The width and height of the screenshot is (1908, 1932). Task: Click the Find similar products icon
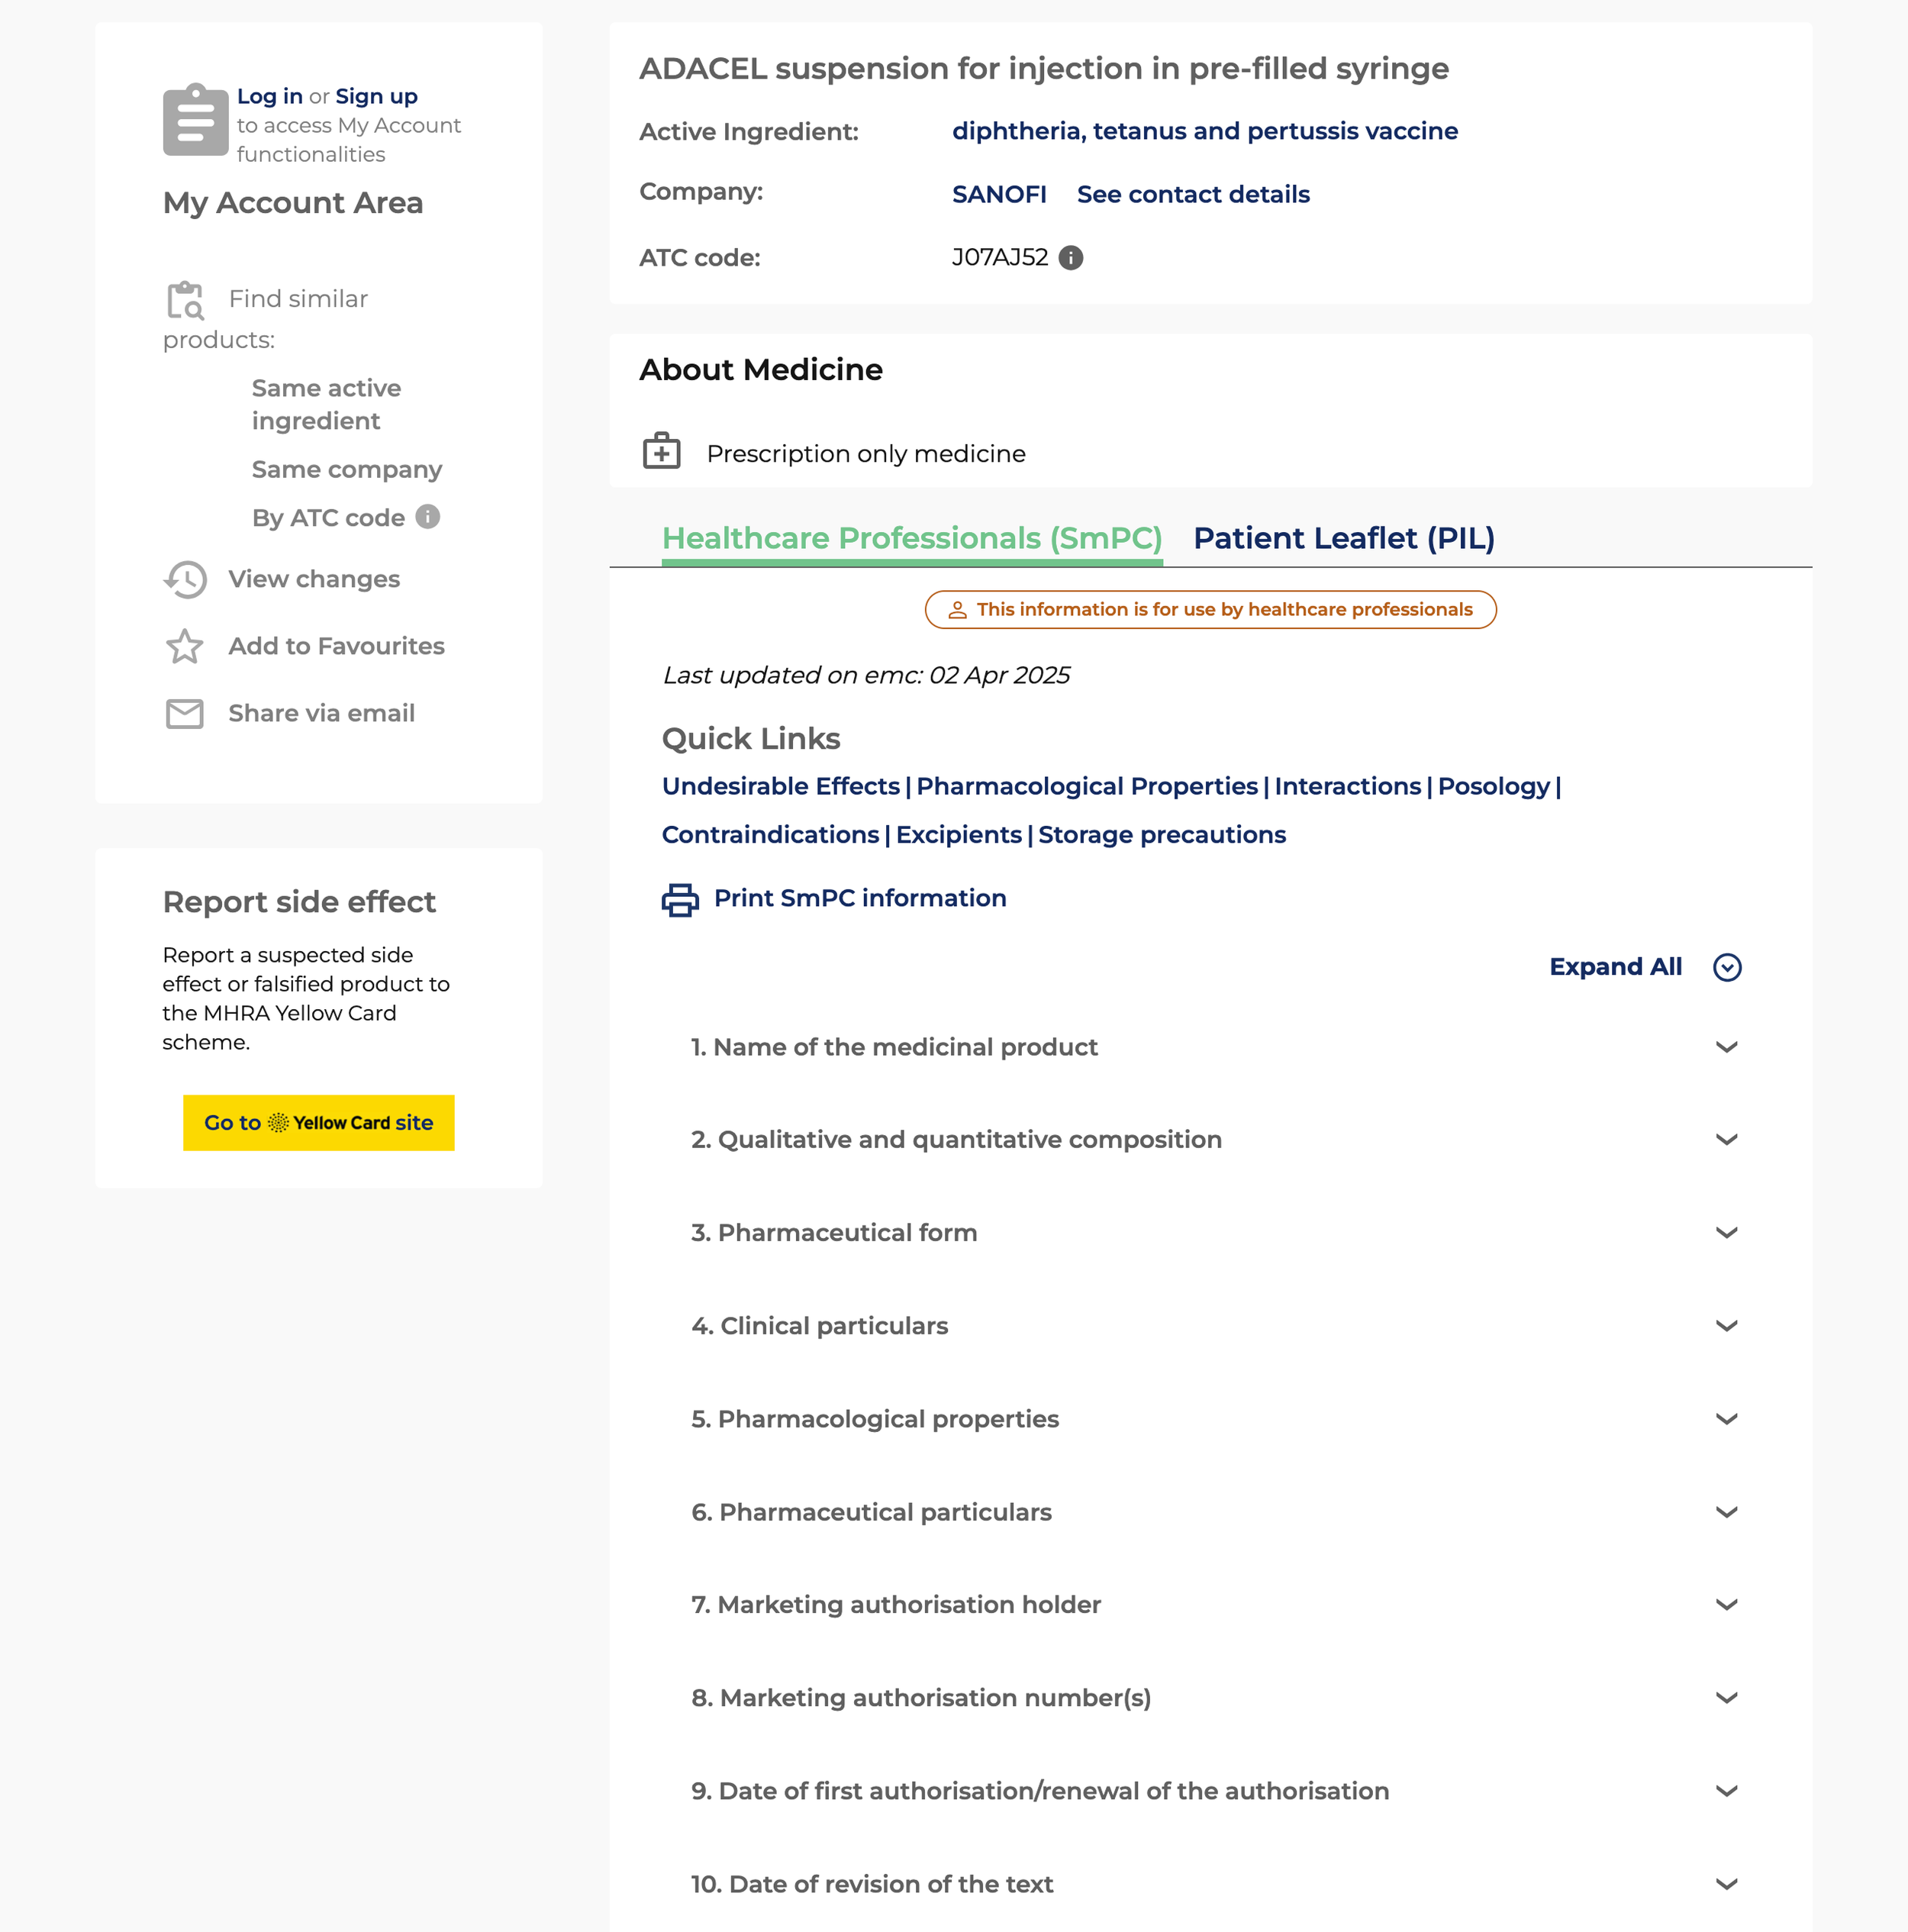185,300
